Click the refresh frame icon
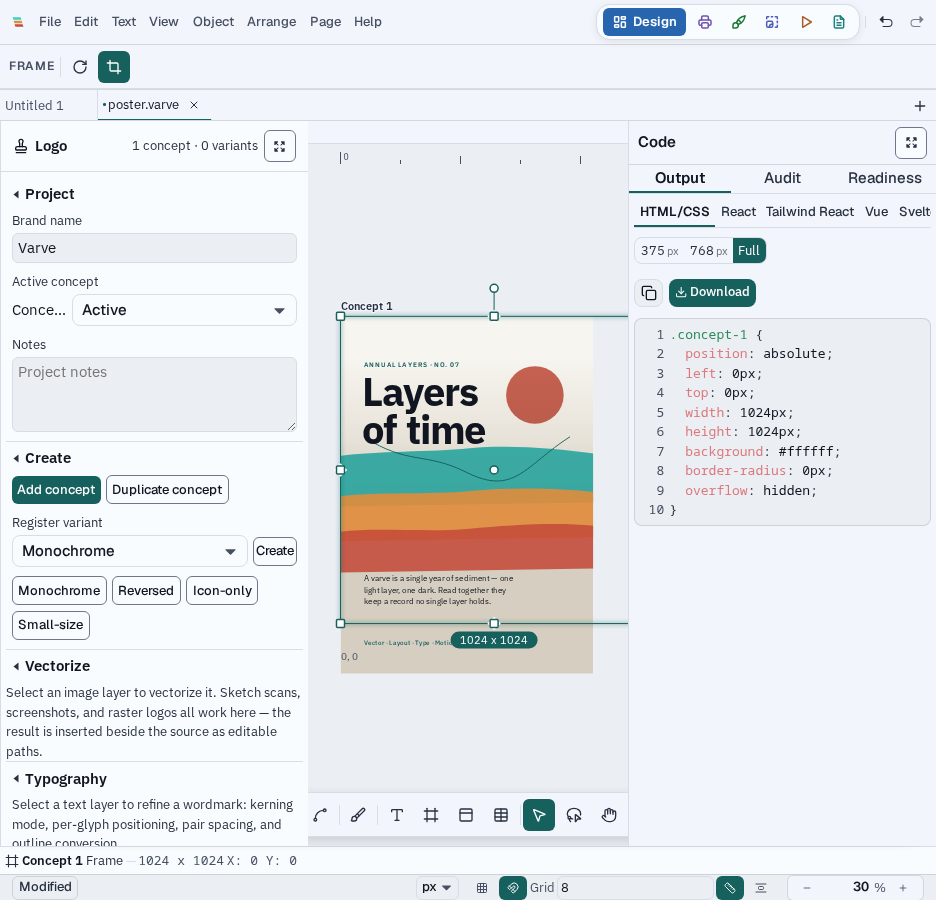 coord(80,66)
